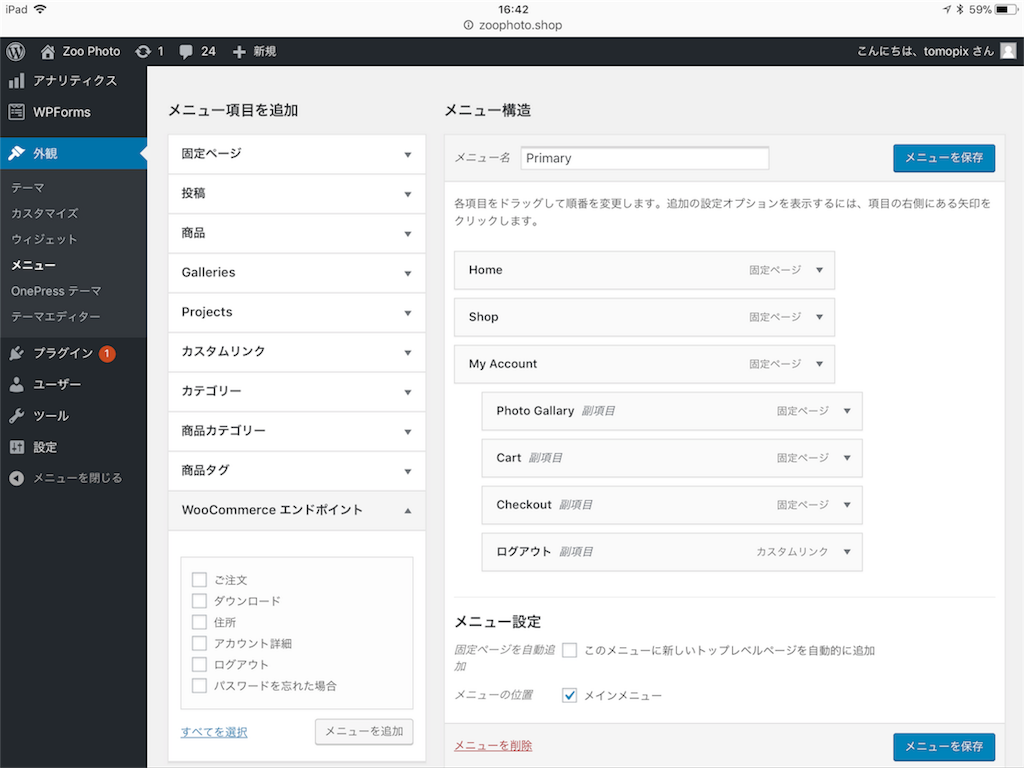1024x768 pixels.
Task: Check the 住所 endpoint checkbox
Action: point(199,622)
